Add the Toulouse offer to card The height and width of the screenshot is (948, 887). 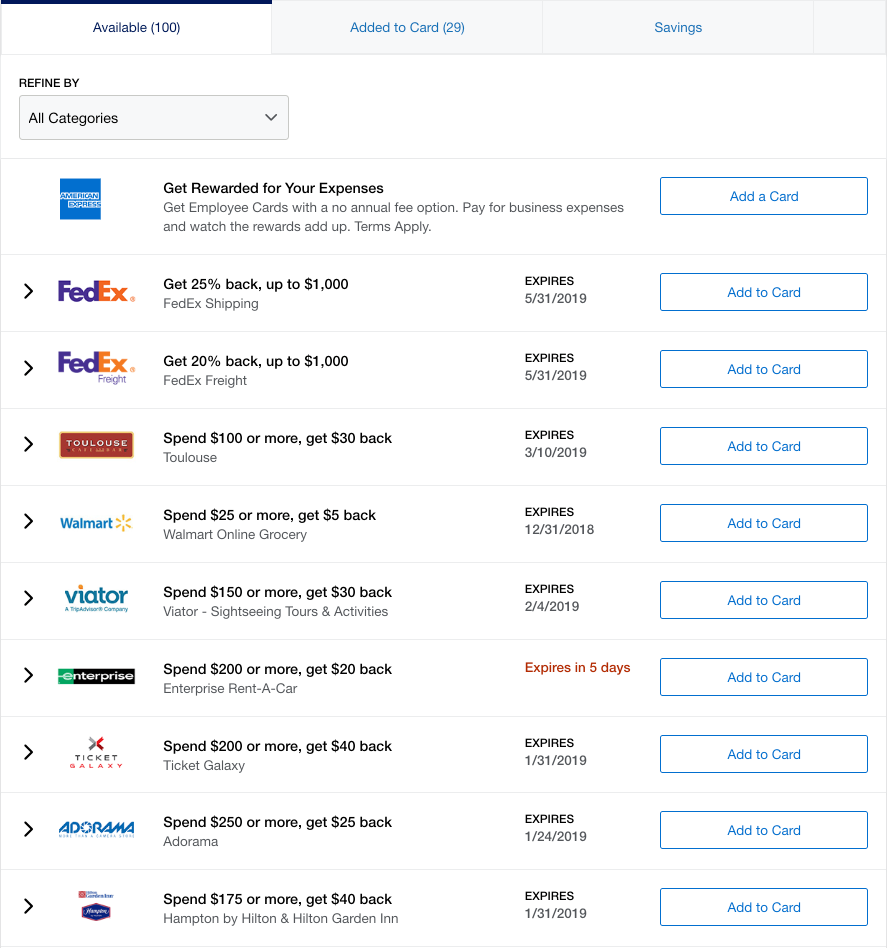tap(764, 446)
